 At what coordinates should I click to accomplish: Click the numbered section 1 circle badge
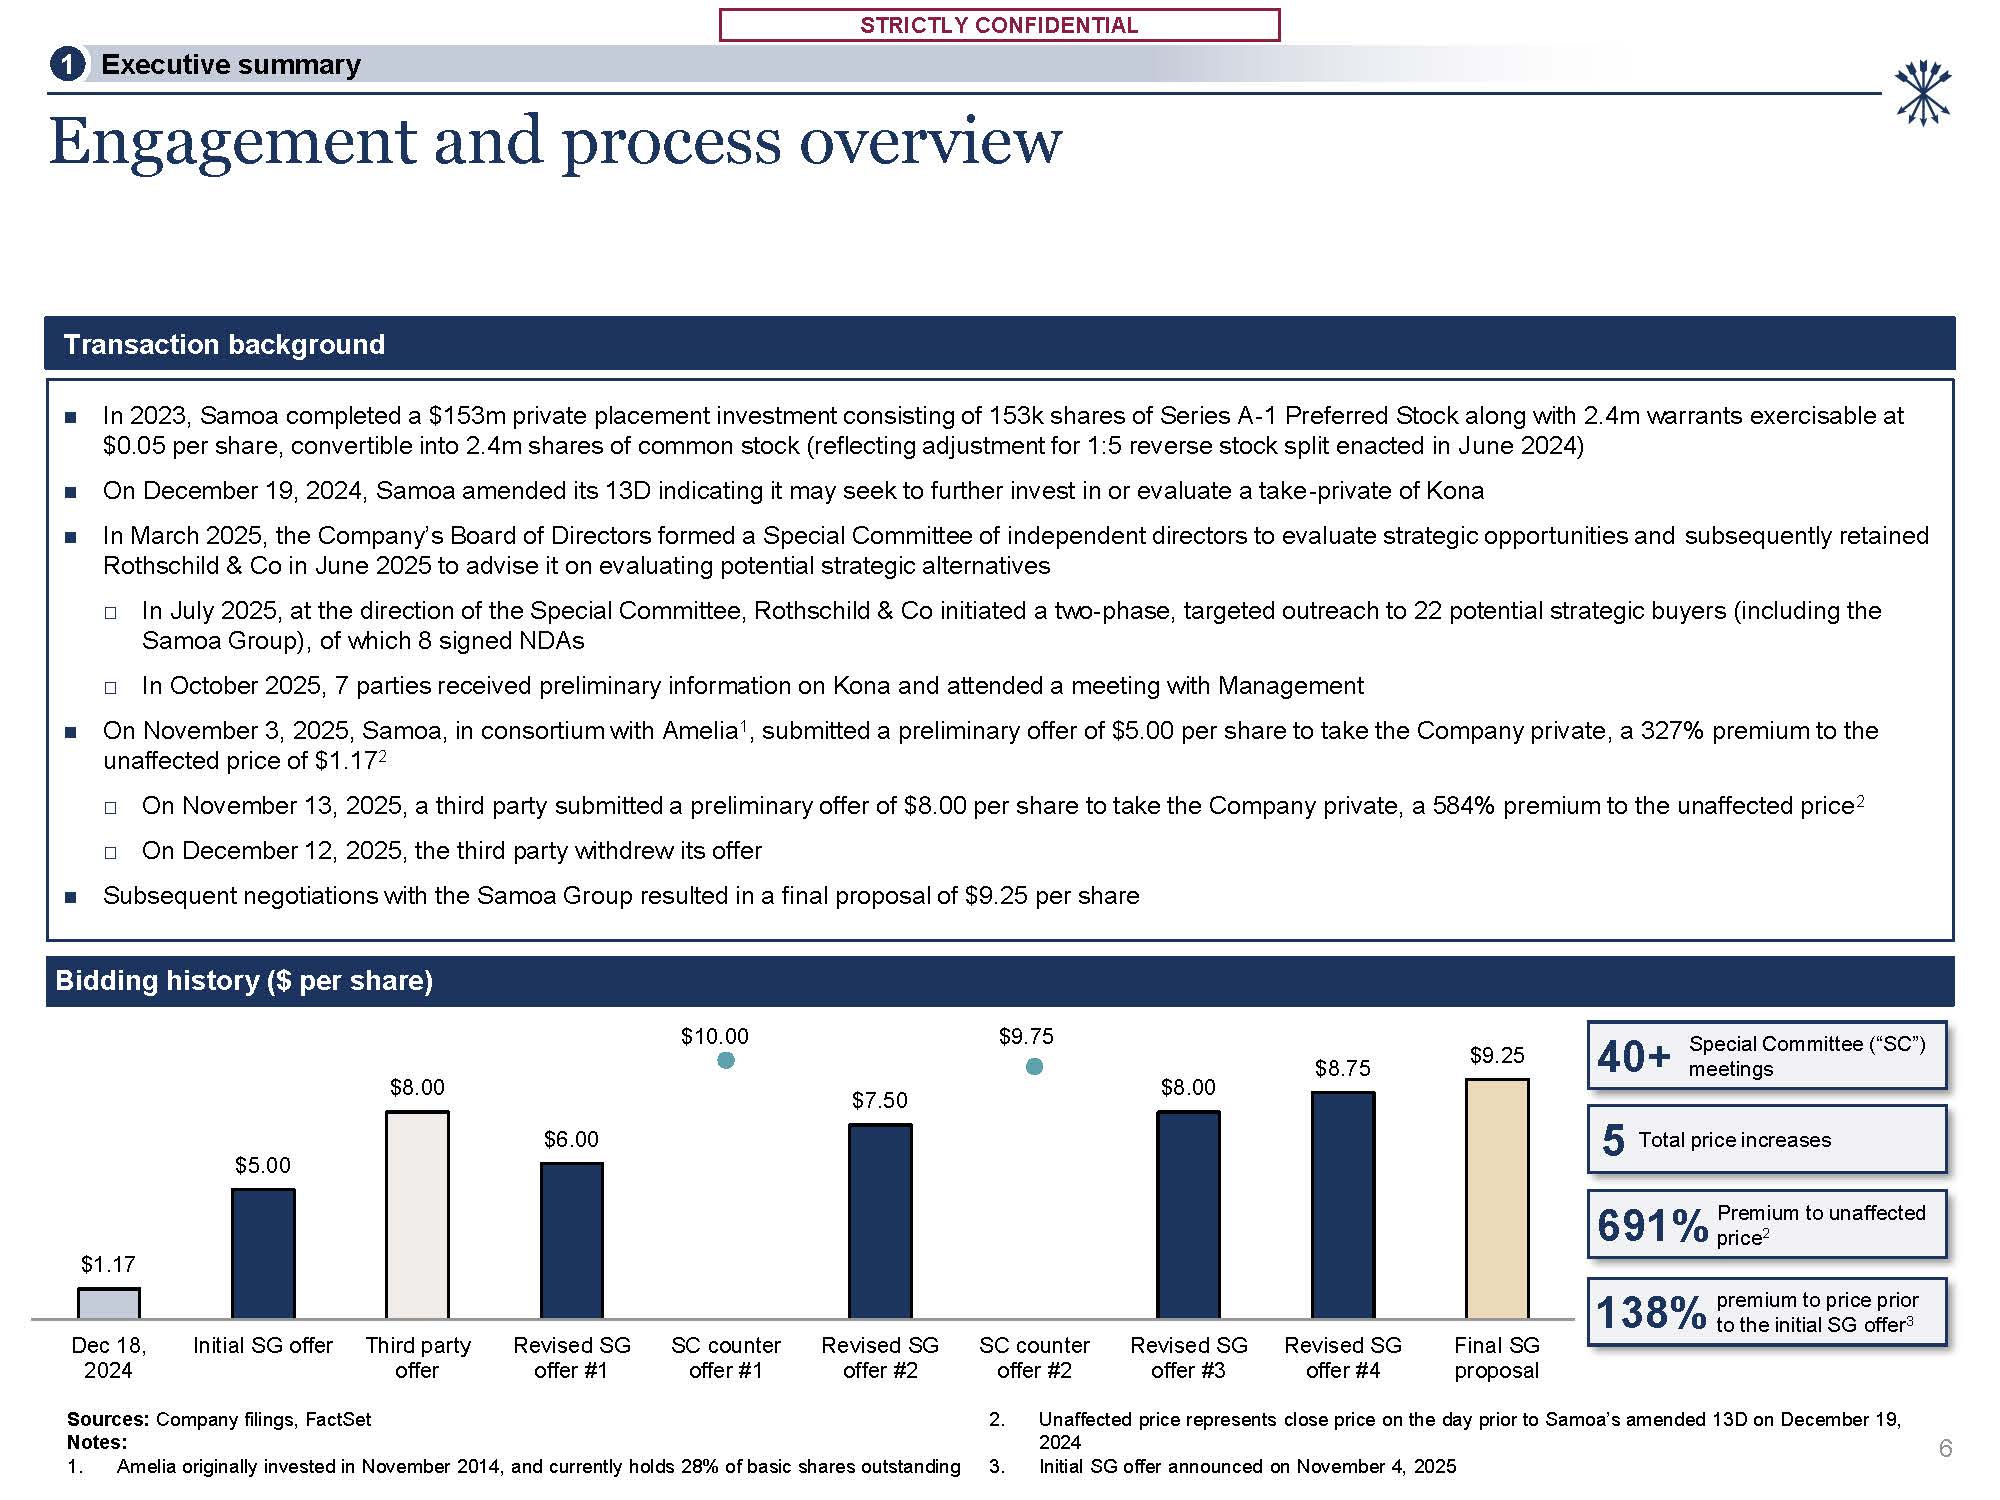(x=66, y=65)
